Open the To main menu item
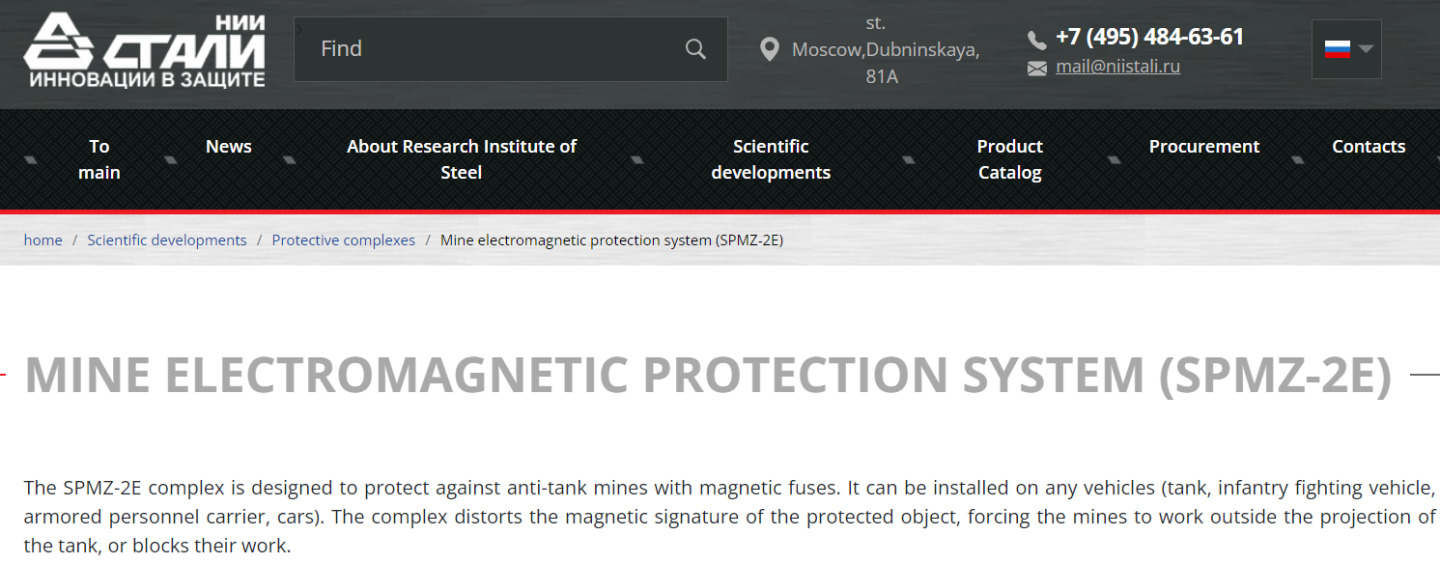This screenshot has height=564, width=1440. 99,159
